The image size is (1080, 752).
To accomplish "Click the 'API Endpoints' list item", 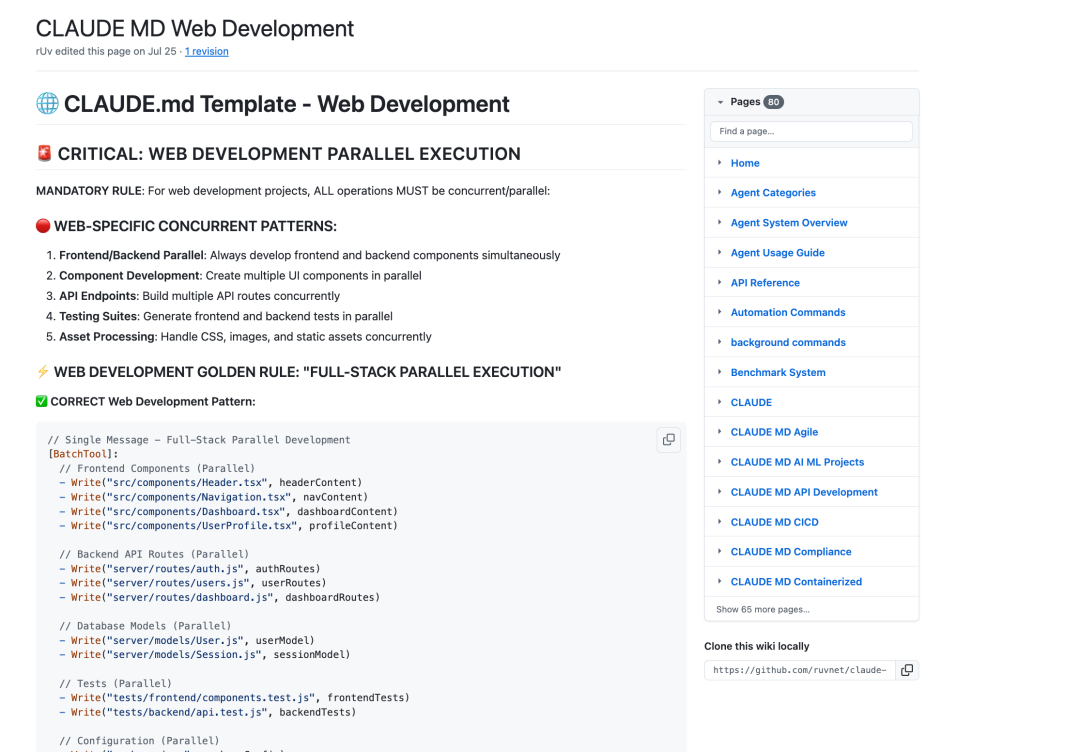I will (x=199, y=296).
